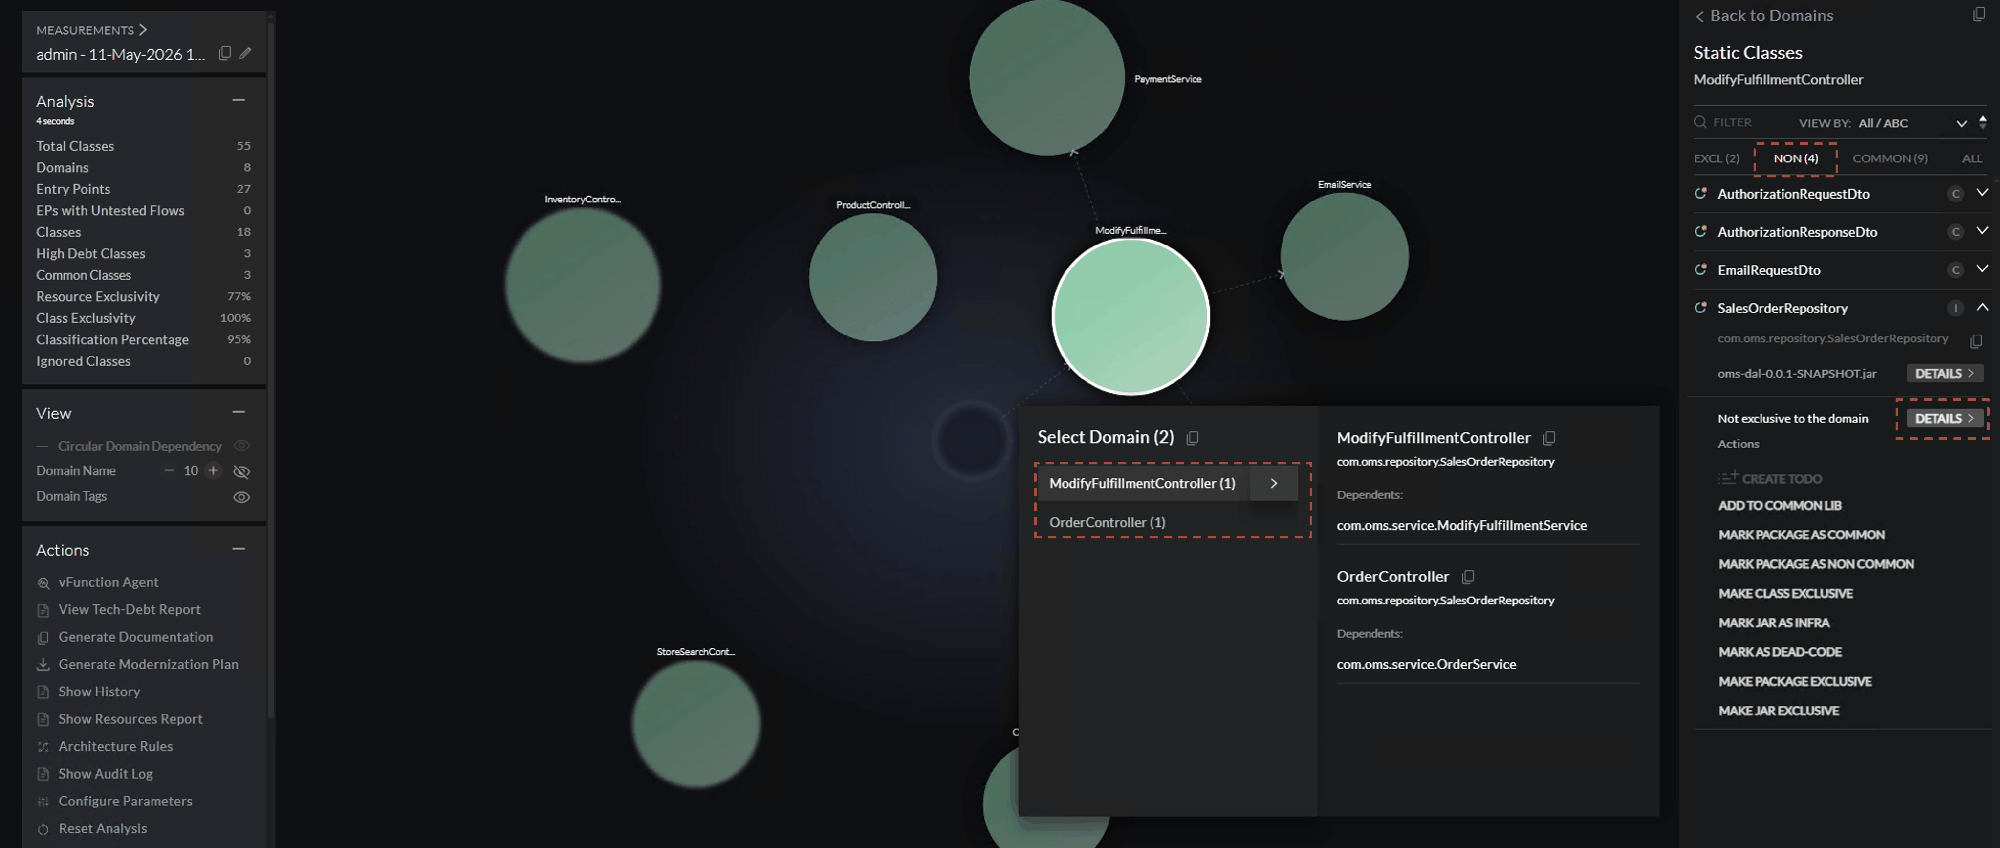The width and height of the screenshot is (2000, 848).
Task: Switch to the EXCL (2) tab
Action: click(x=1716, y=158)
